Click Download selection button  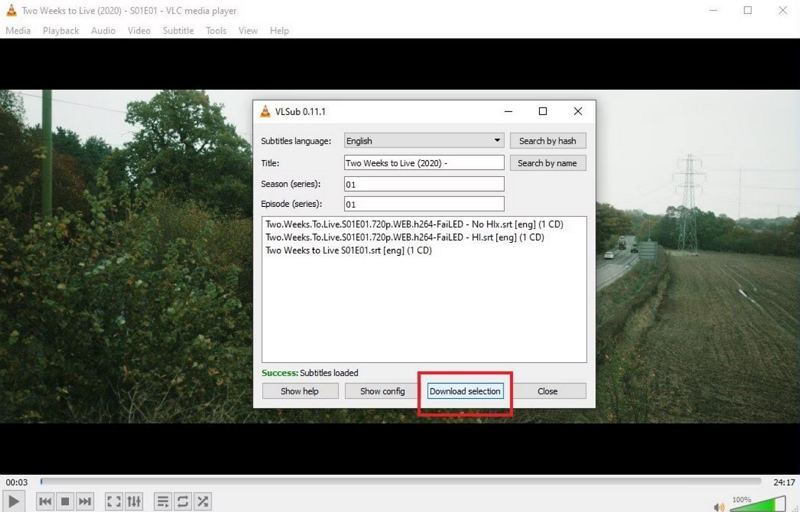[x=465, y=391]
